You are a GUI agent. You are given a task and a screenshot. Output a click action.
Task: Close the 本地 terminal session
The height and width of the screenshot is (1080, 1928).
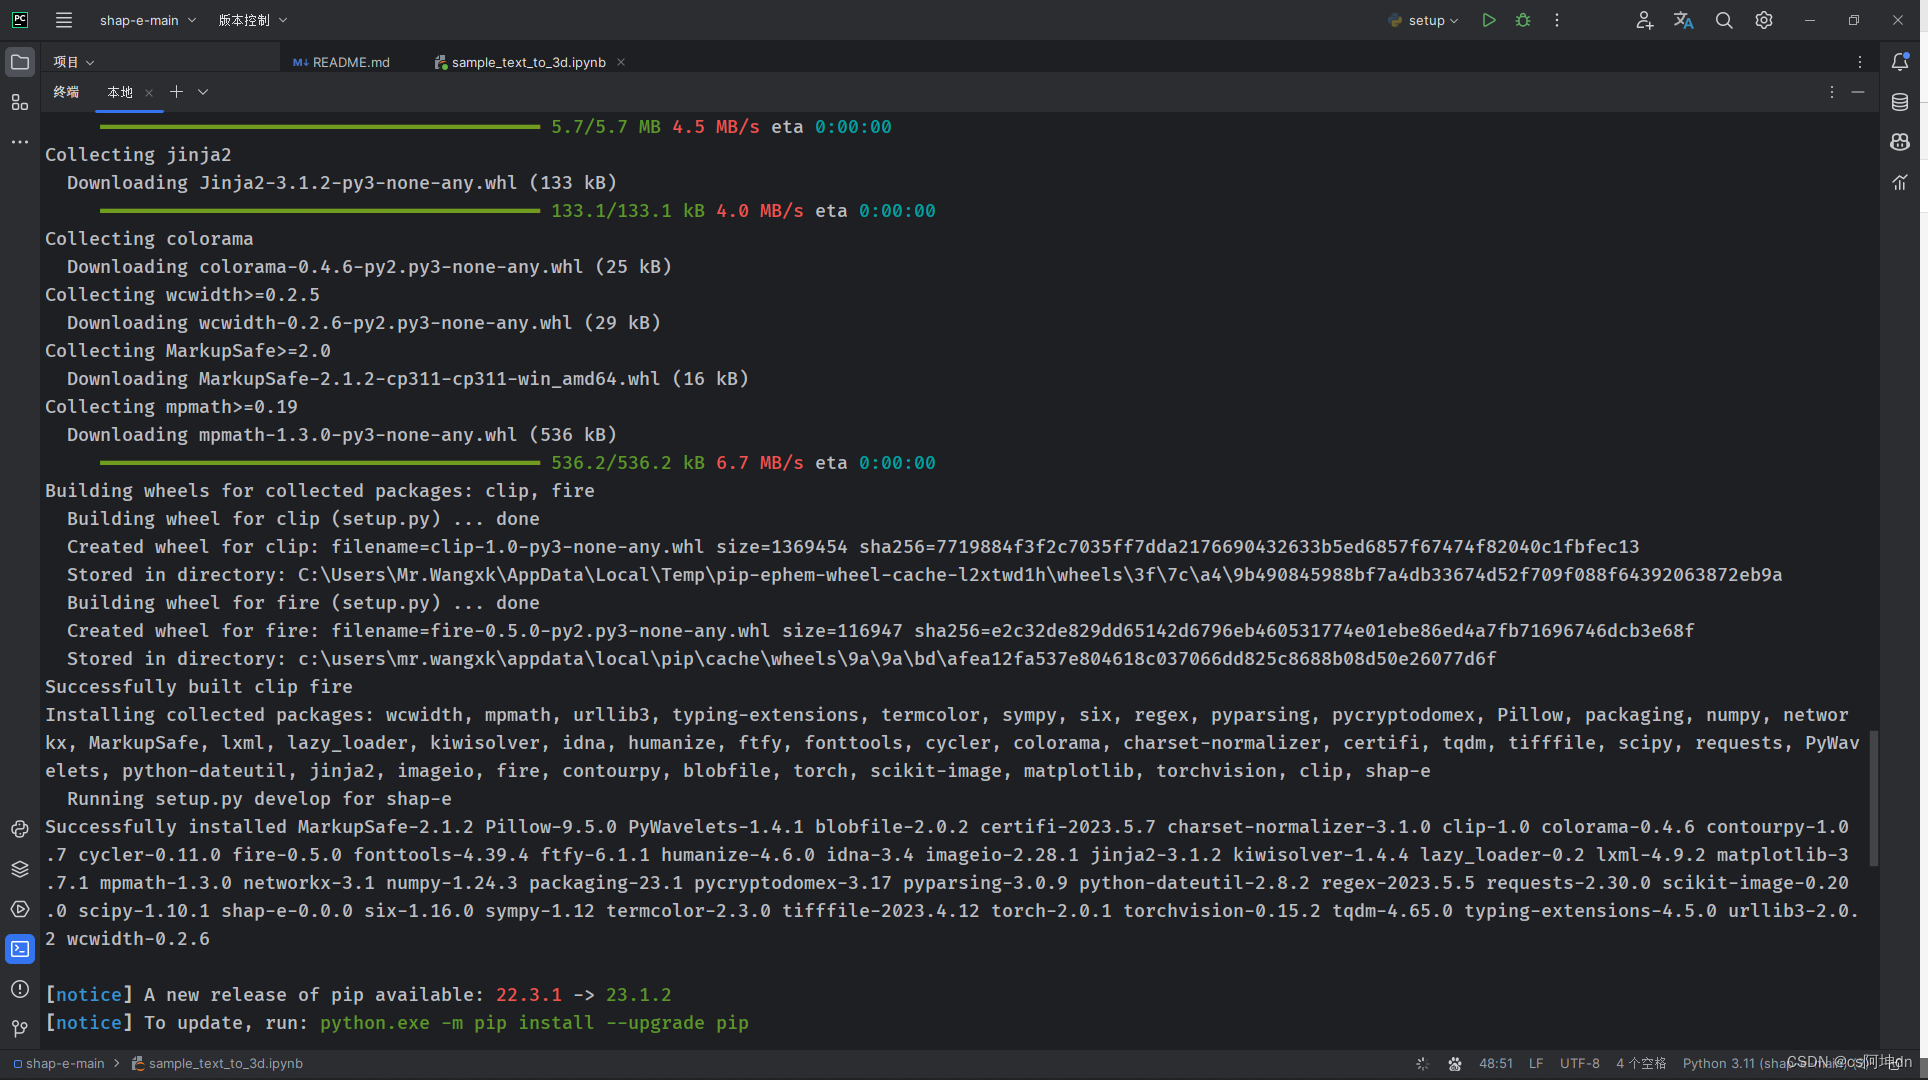tap(149, 92)
